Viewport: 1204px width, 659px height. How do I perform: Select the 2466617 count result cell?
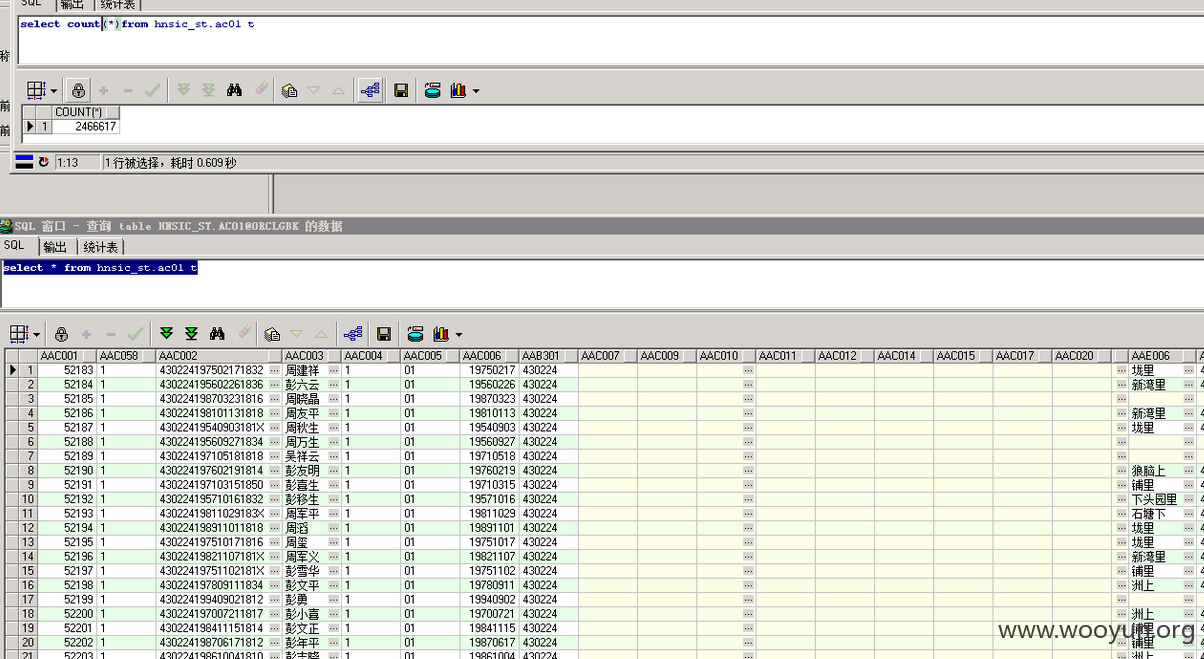click(x=86, y=127)
